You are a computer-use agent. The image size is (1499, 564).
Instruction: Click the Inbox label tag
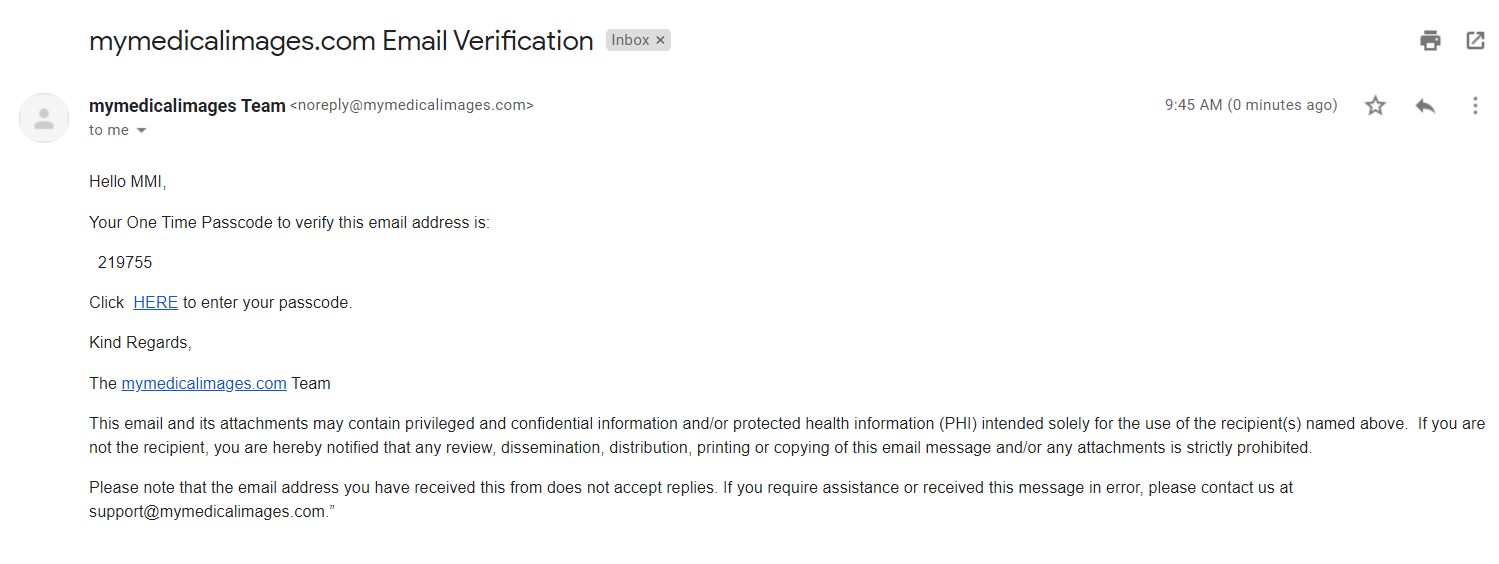tap(630, 41)
